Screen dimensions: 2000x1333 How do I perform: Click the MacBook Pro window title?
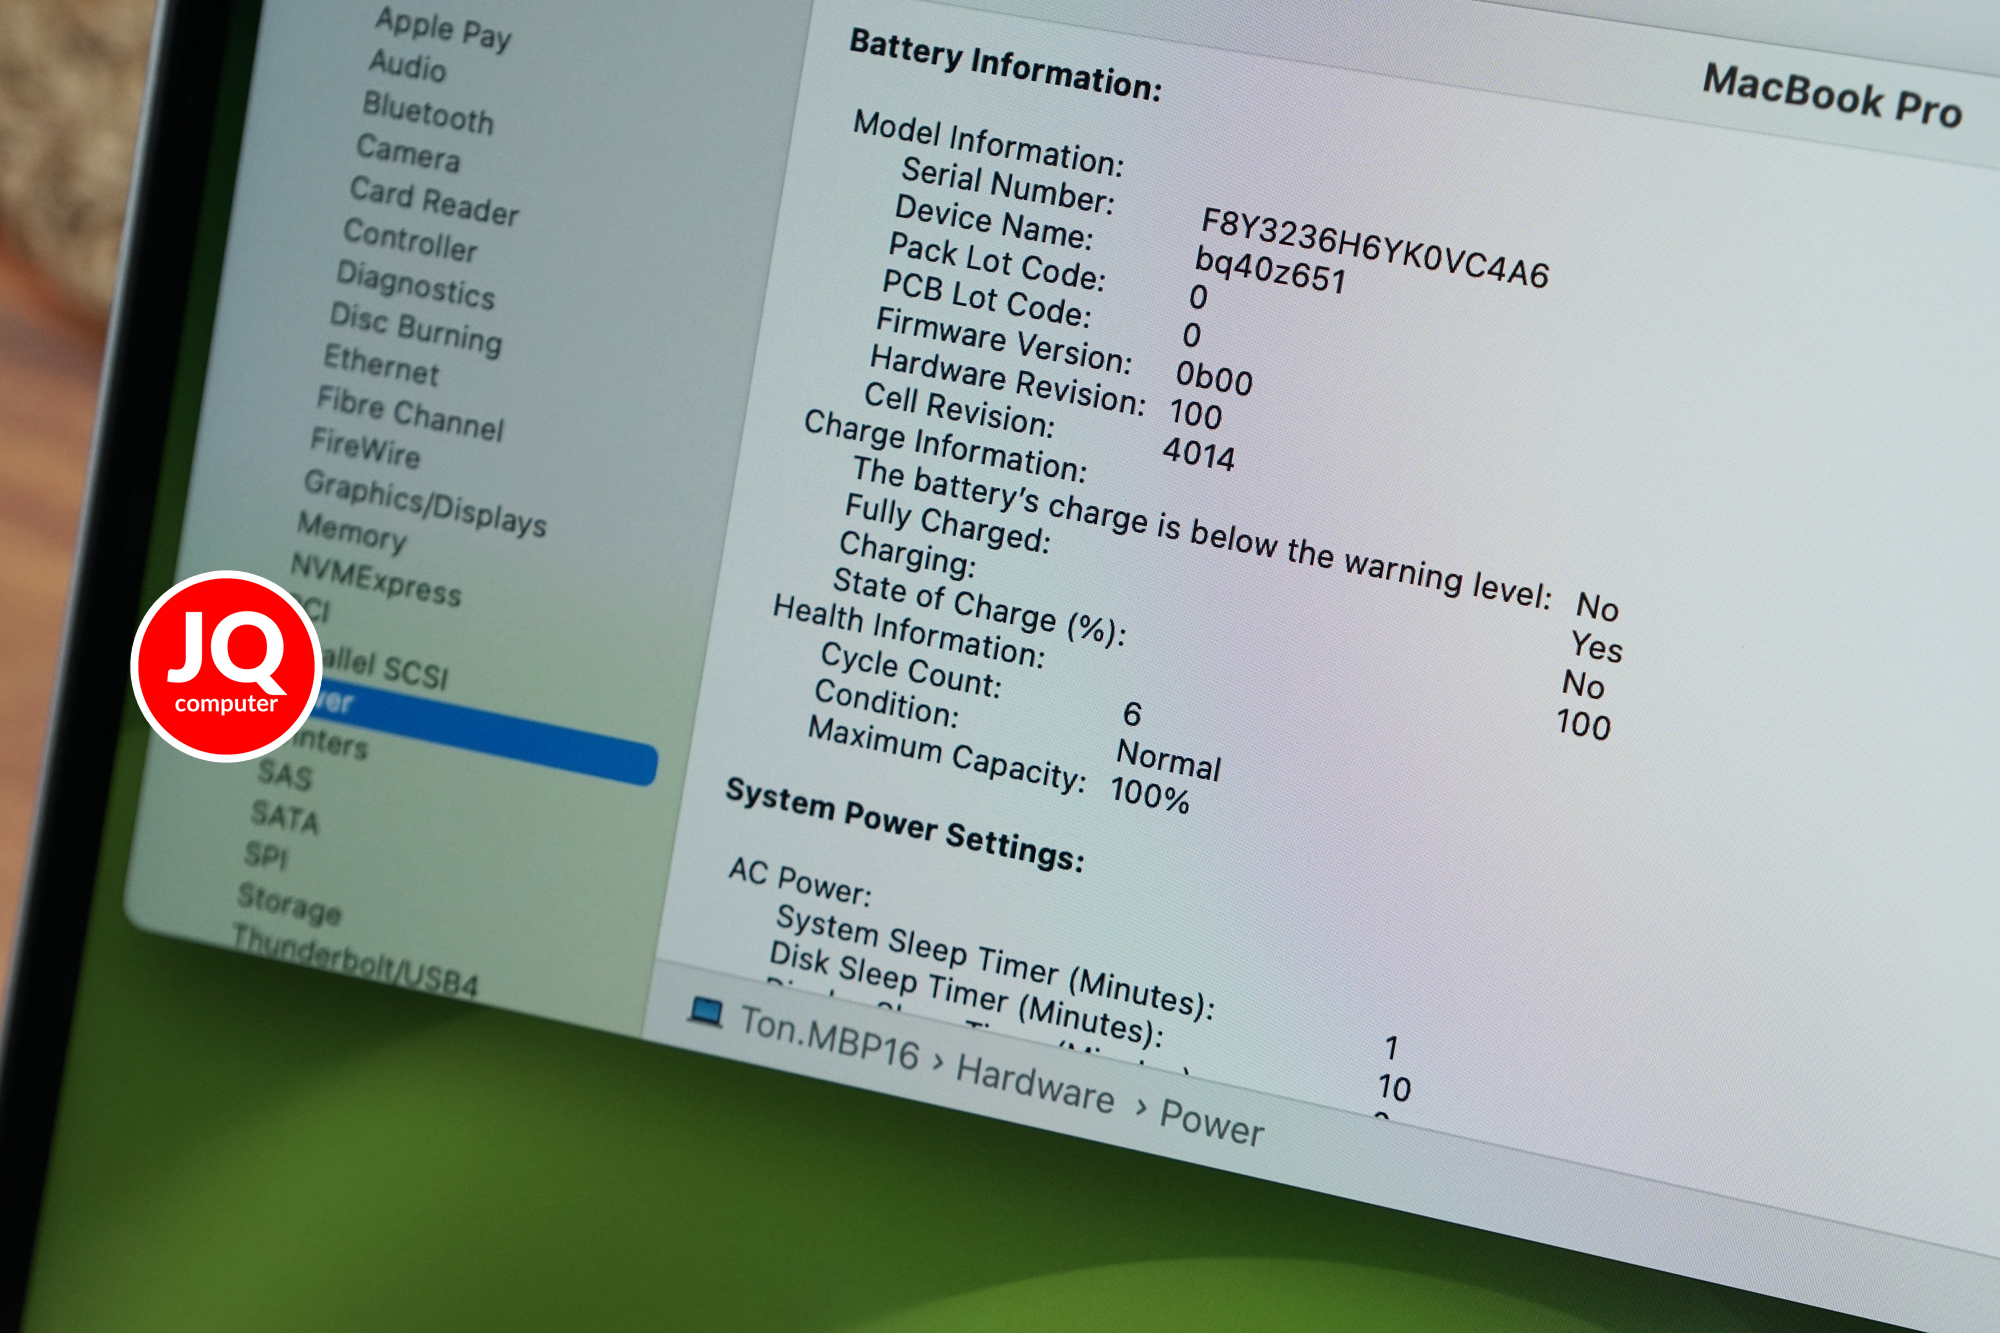tap(1833, 95)
